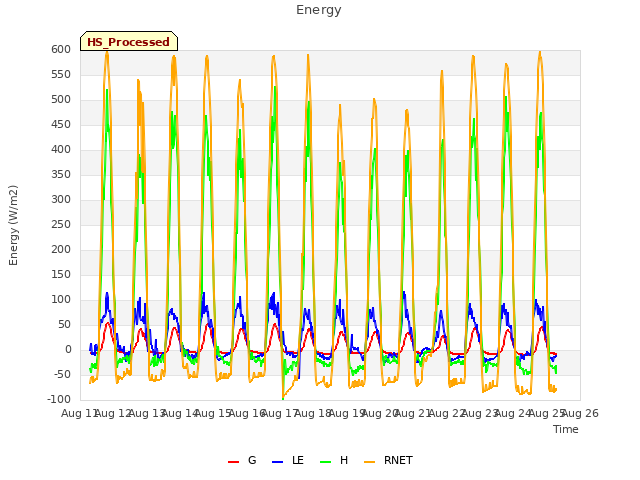Viewport: 640px width, 480px height.
Task: Click the 500 y-axis tick label
Action: pos(61,100)
